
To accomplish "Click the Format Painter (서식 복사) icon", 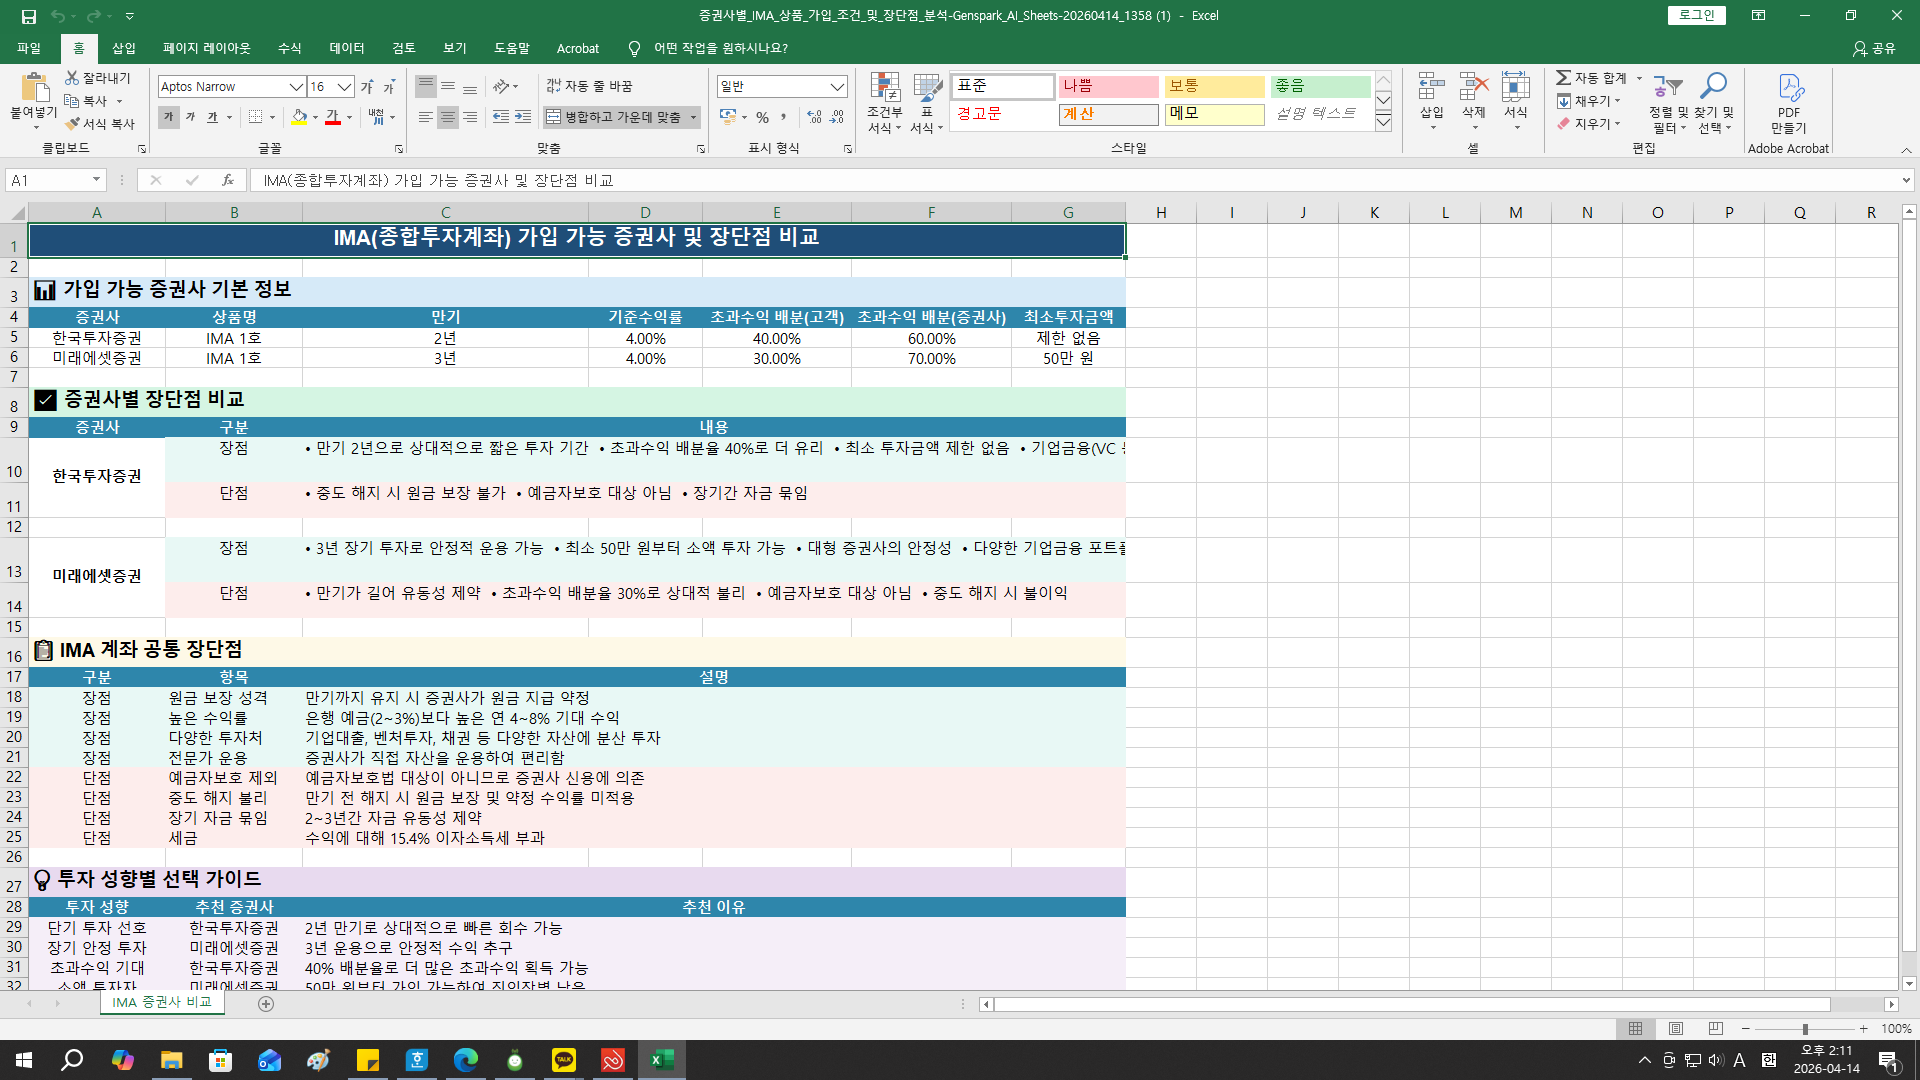I will pyautogui.click(x=72, y=124).
